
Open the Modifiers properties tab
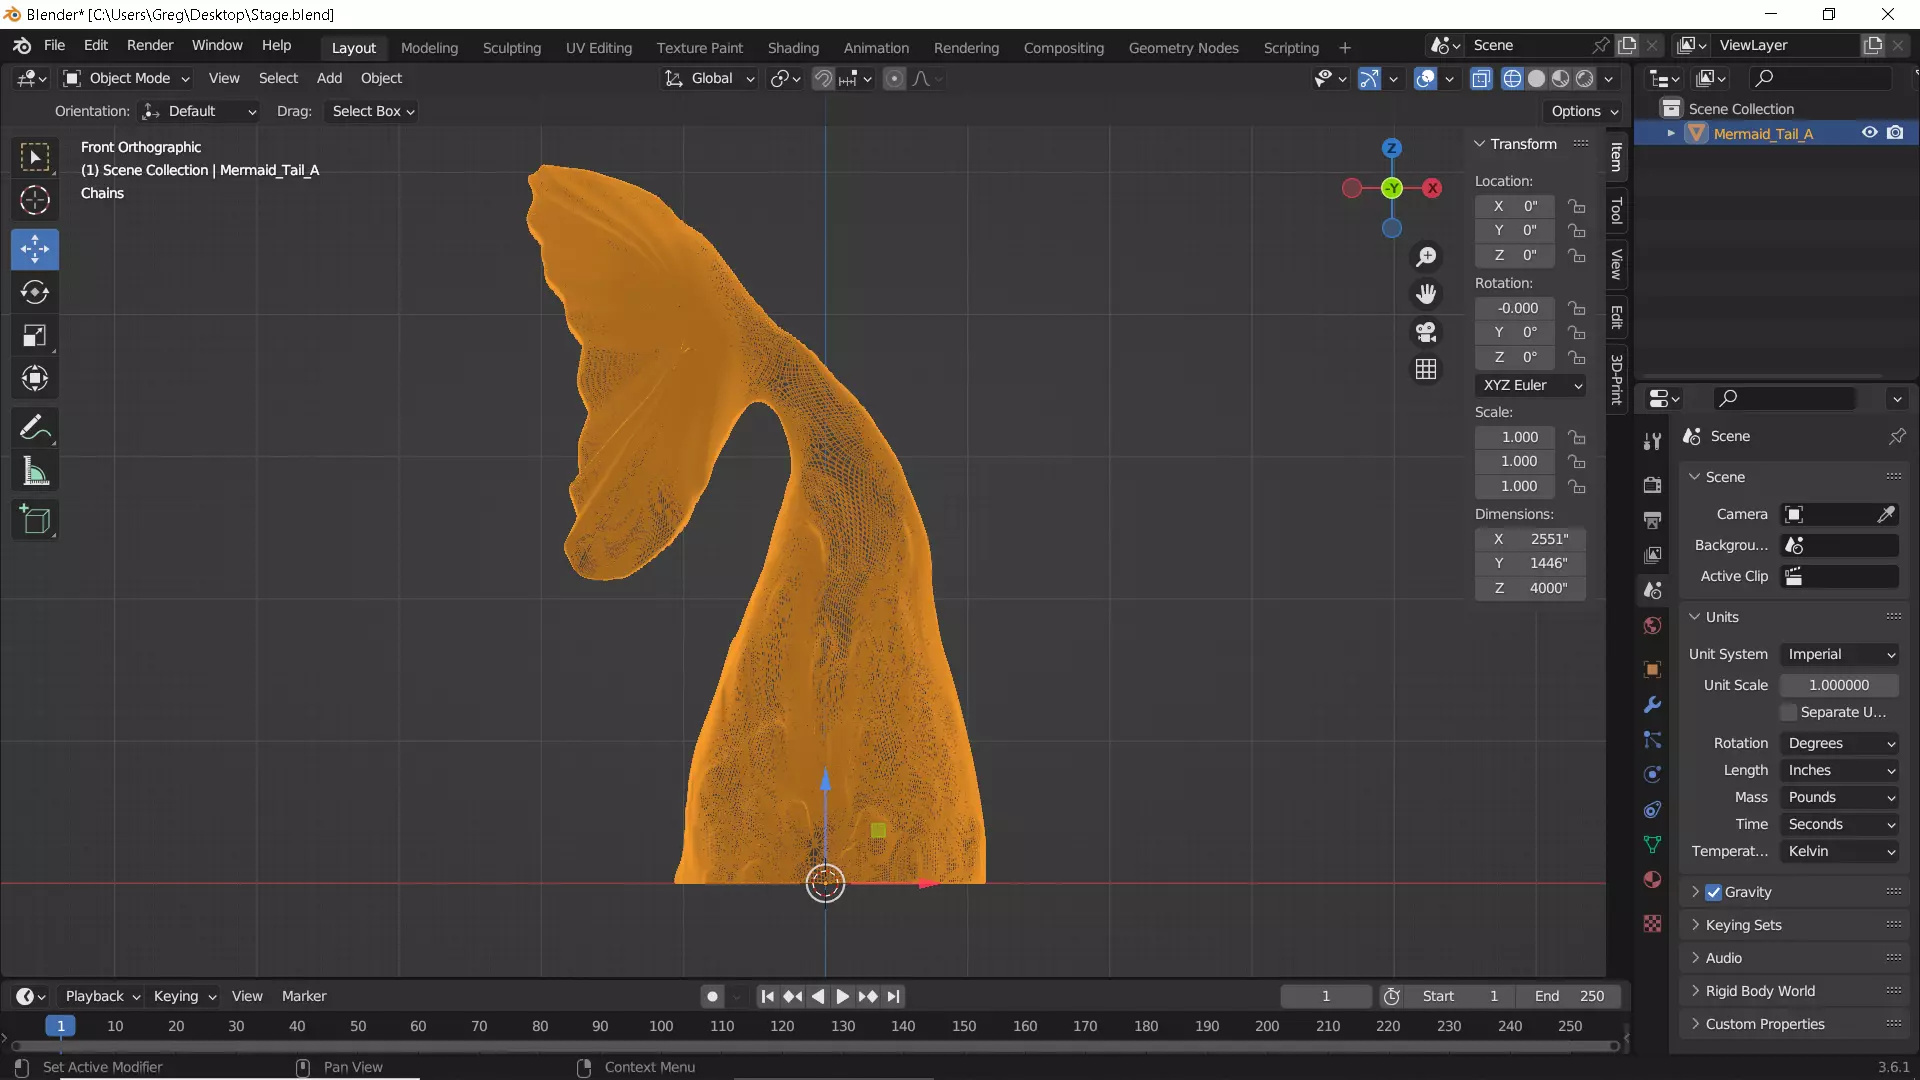tap(1652, 705)
